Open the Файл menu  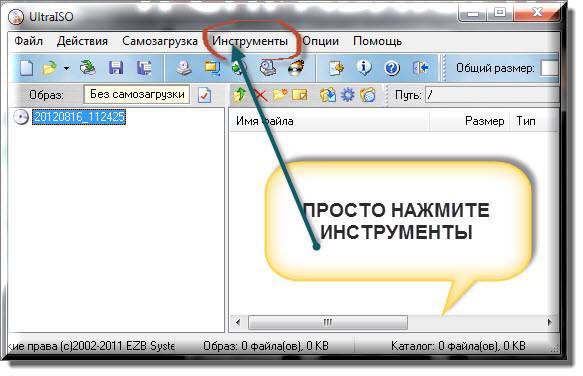coord(29,41)
